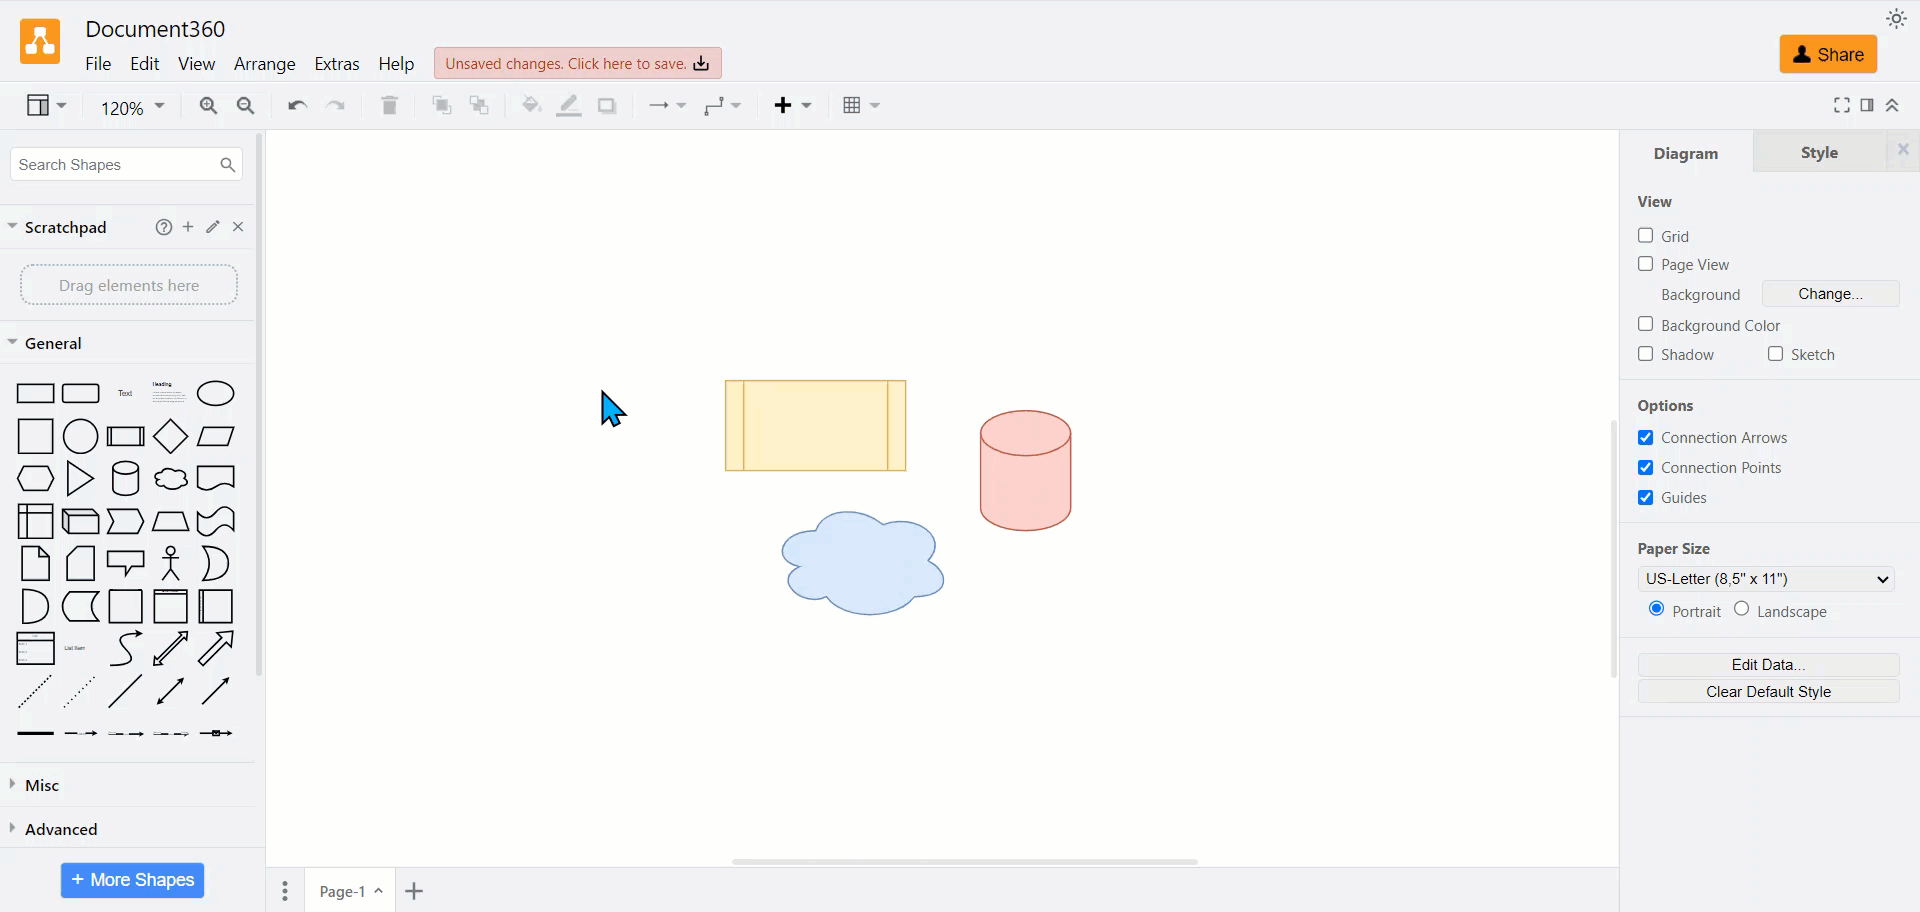The image size is (1920, 912).
Task: Open the view layout dropdown in toolbar
Action: [x=46, y=106]
